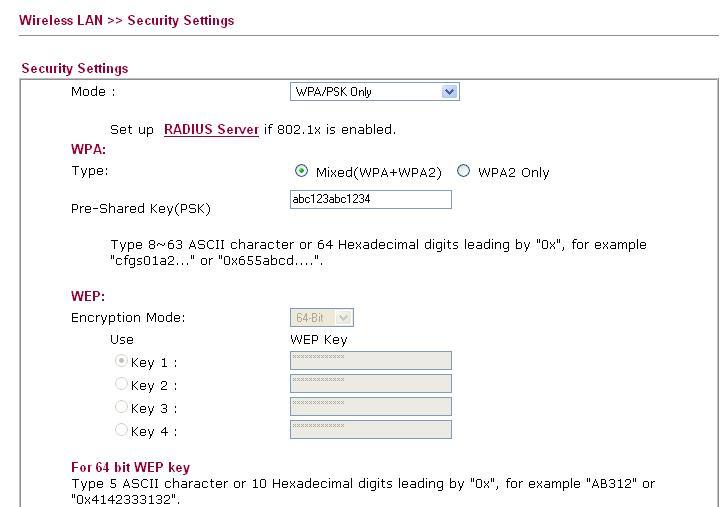Click the WEP Key 2 text field
Viewport: 726px width, 507px height.
click(370, 384)
